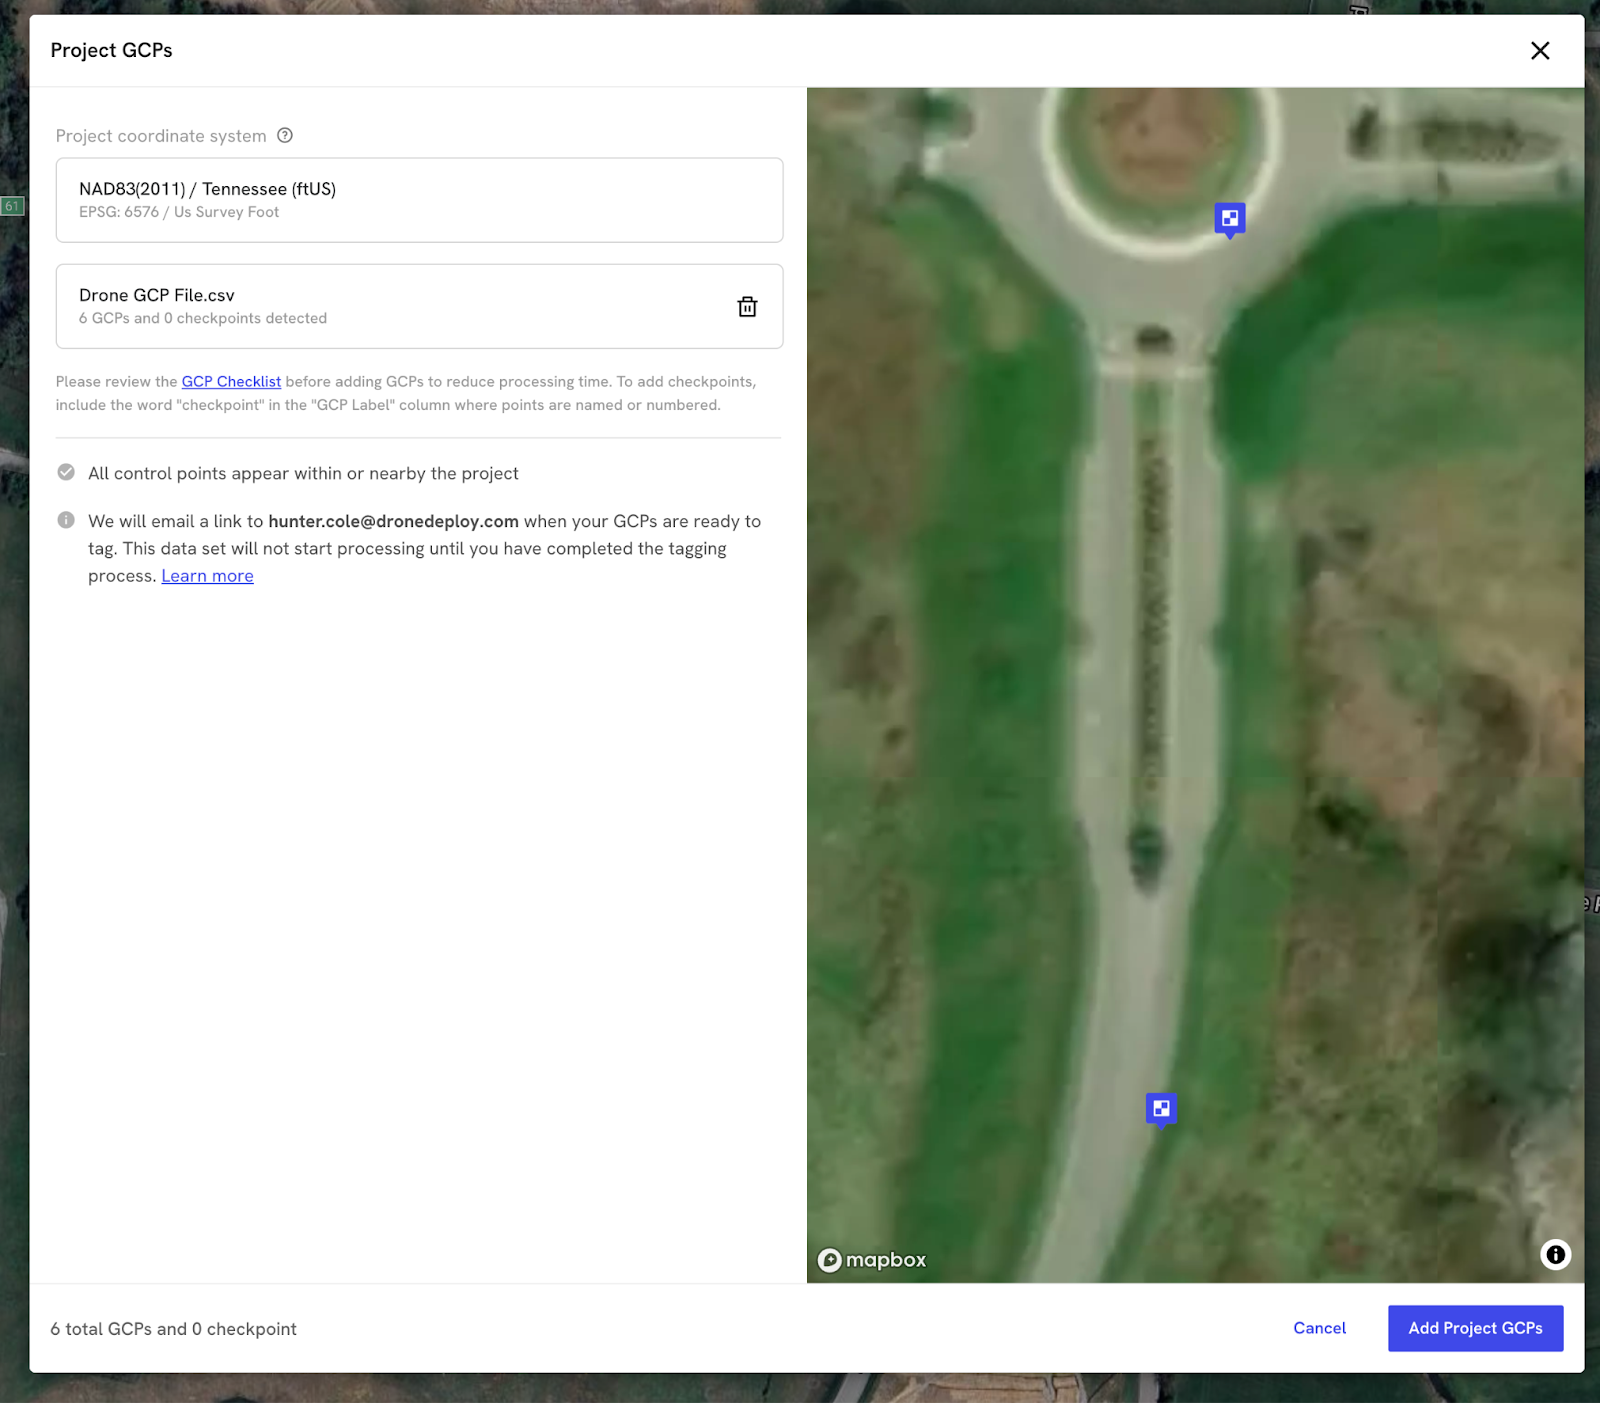This screenshot has height=1403, width=1600.
Task: Open the GCP Checklist link
Action: pyautogui.click(x=231, y=382)
